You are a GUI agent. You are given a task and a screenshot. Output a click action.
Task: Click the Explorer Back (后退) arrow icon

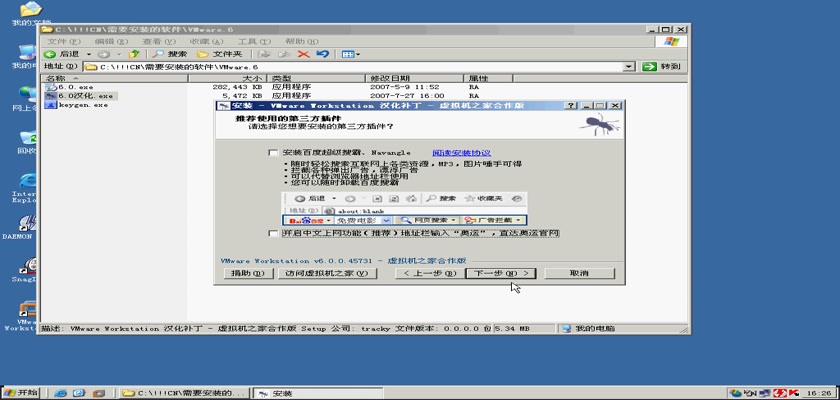click(50, 54)
